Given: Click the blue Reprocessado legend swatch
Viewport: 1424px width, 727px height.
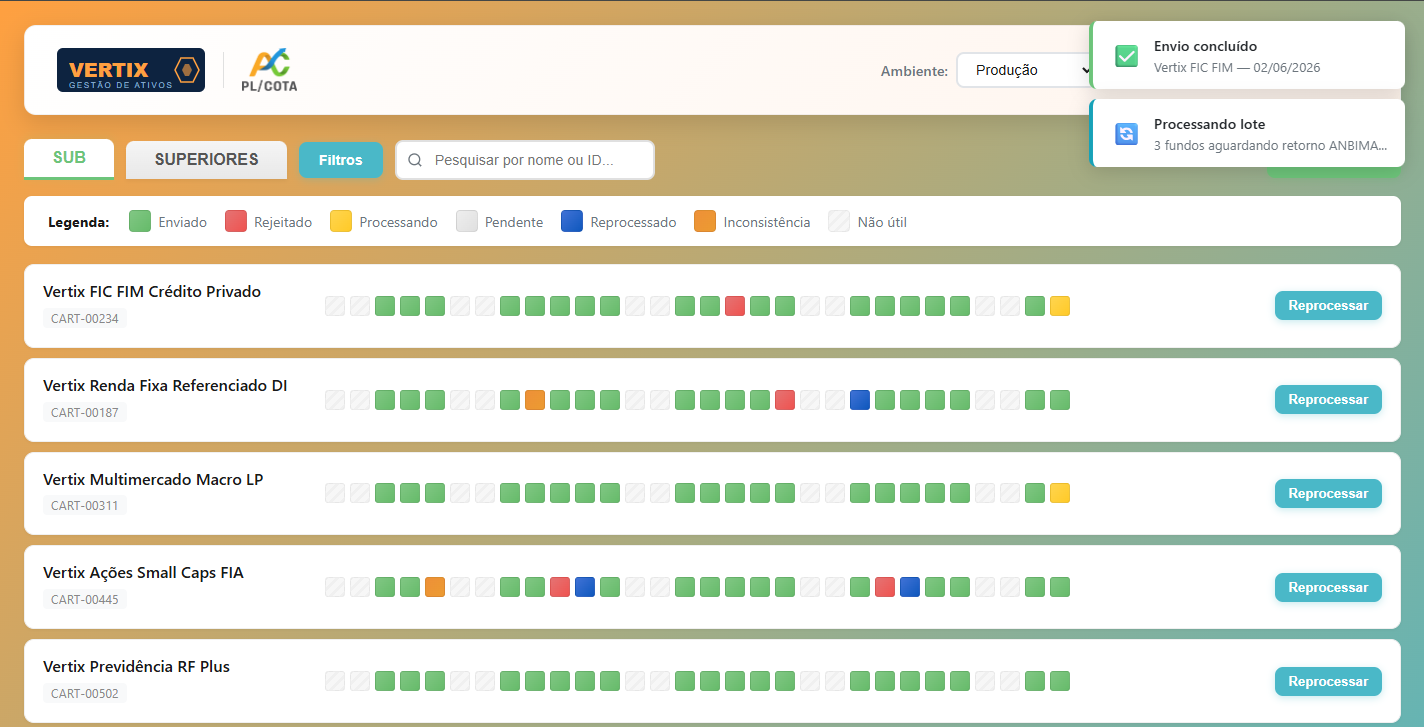Looking at the screenshot, I should [x=572, y=222].
